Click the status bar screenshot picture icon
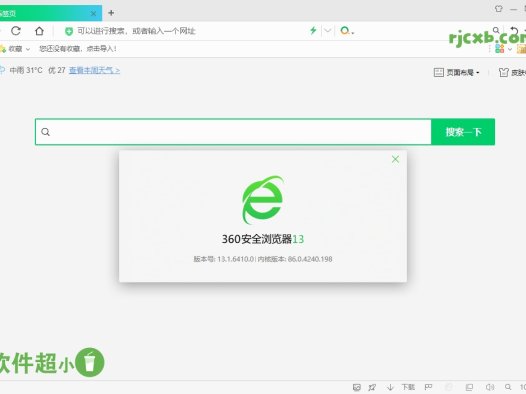The image size is (526, 394). pos(357,387)
